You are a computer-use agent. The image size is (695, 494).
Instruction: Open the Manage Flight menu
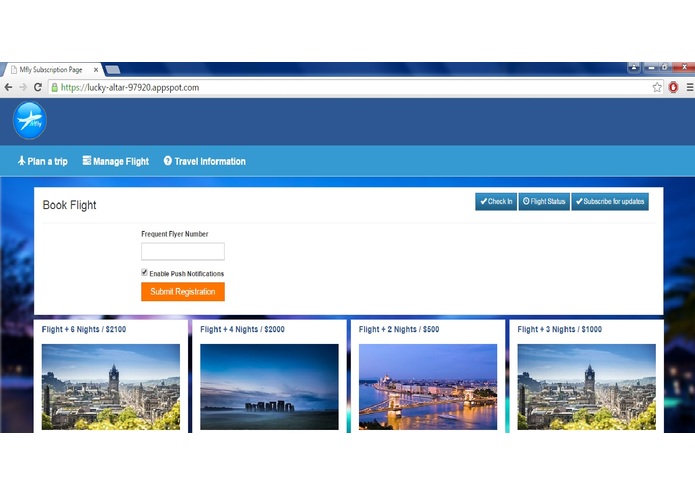pos(116,161)
